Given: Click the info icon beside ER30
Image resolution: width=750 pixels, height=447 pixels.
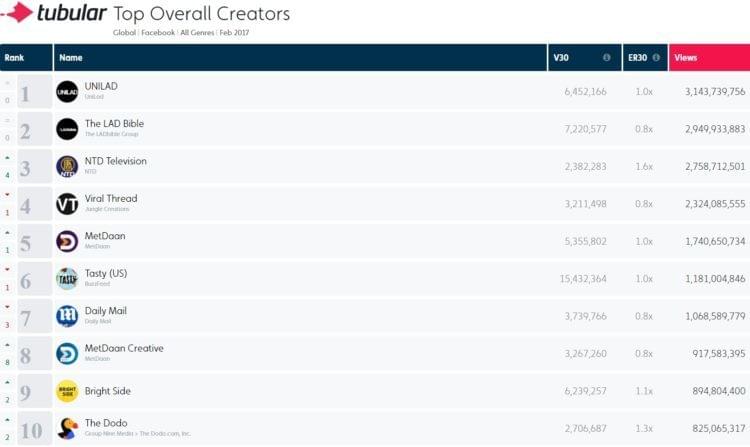Looking at the screenshot, I should [656, 57].
